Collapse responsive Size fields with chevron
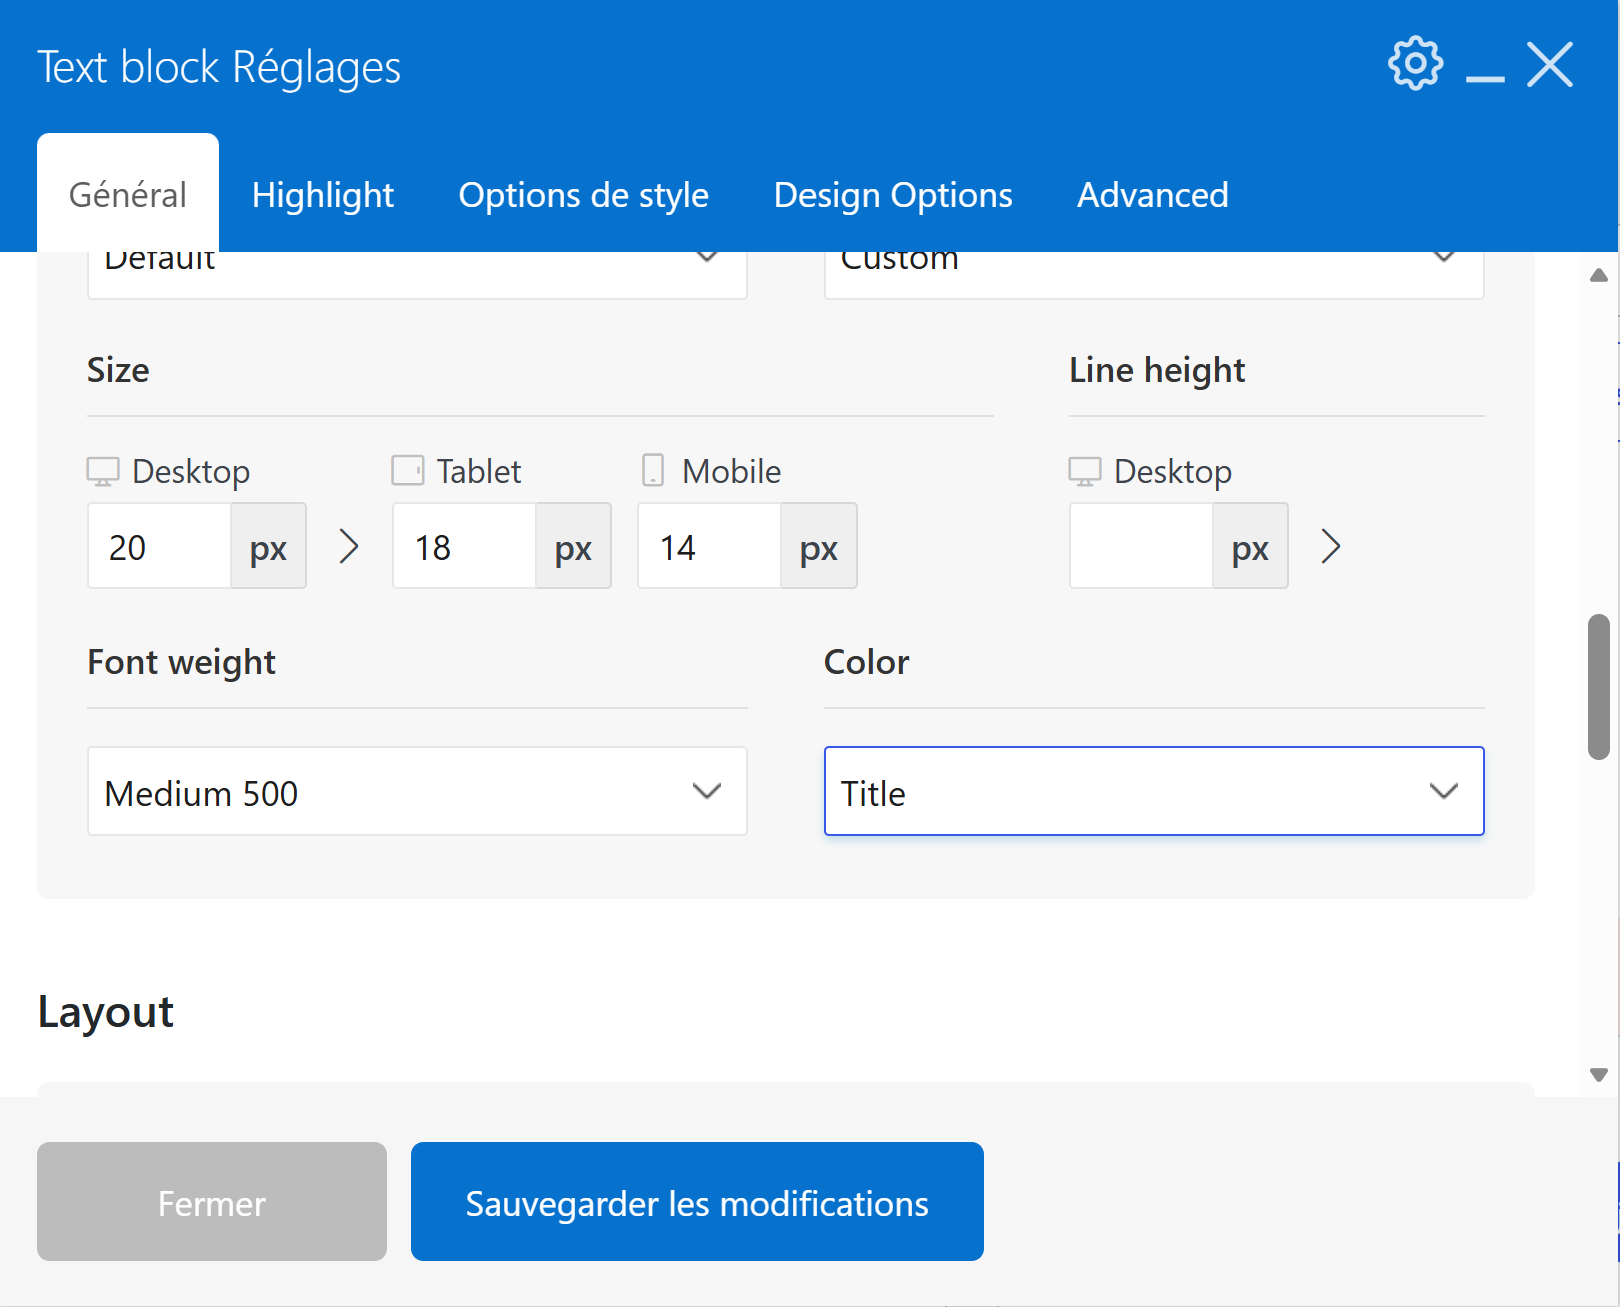 349,546
